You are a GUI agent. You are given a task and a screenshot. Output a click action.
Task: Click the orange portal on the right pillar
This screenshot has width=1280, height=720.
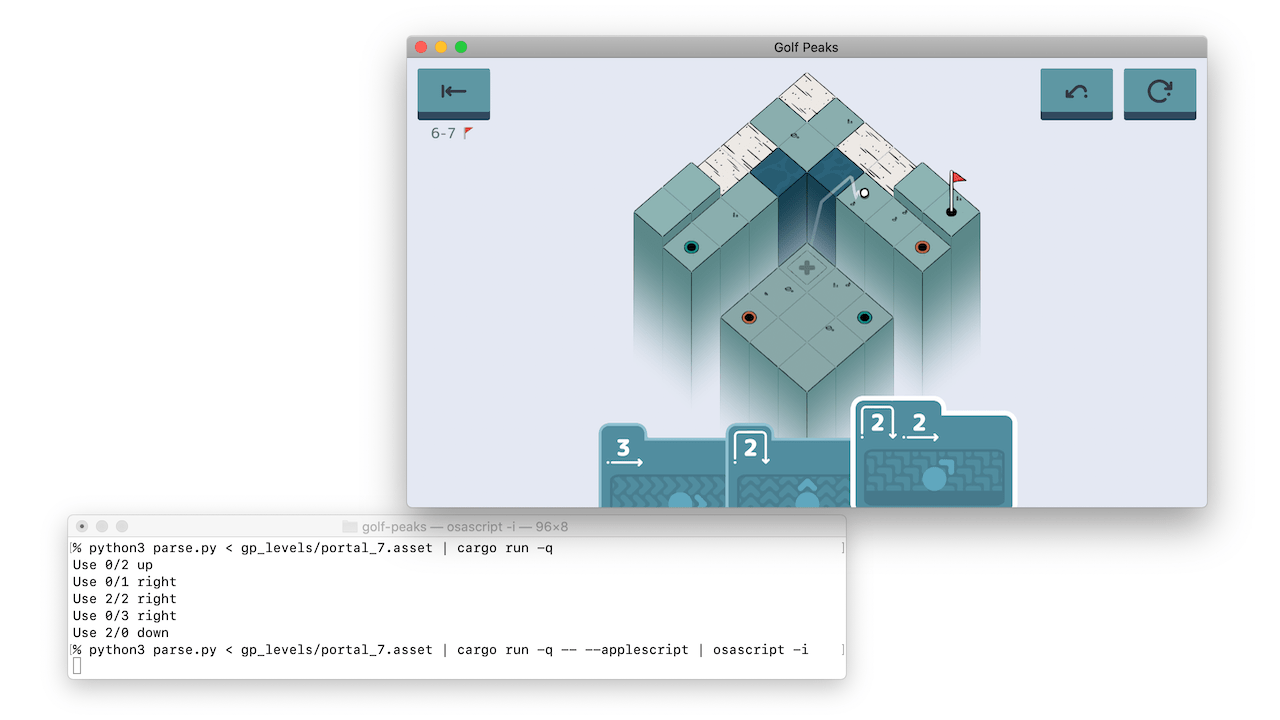click(x=922, y=246)
